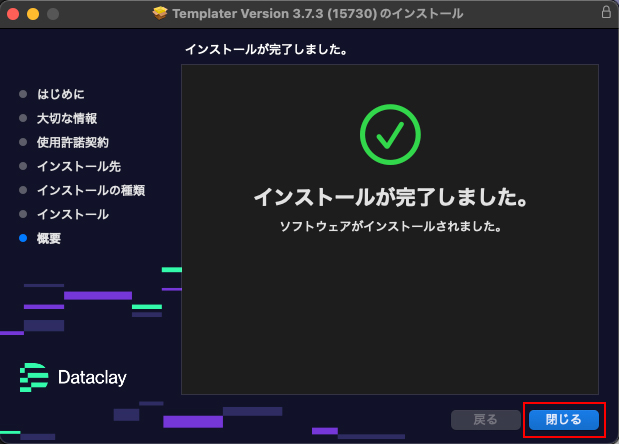
Task: Go to the 使用許諾契約 step
Action: [x=73, y=142]
